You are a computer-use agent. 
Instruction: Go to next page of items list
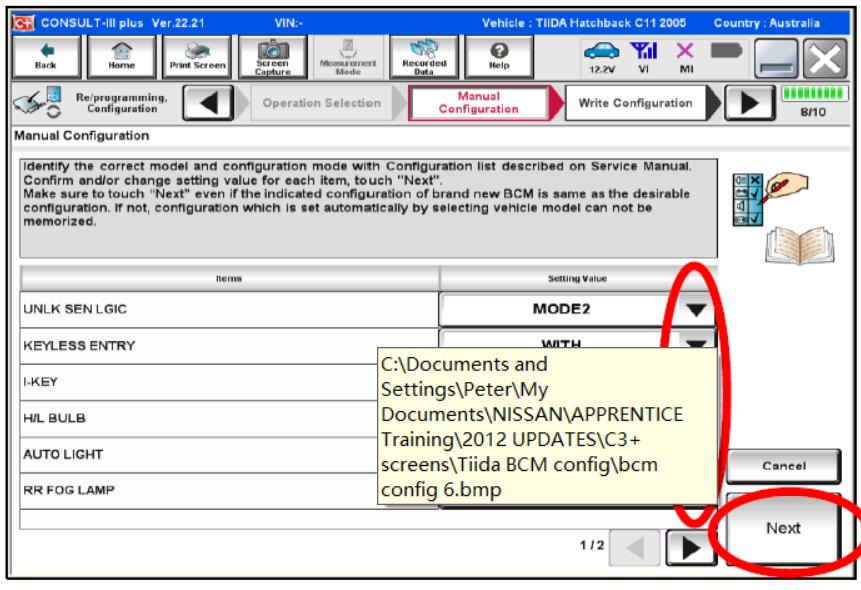click(691, 547)
